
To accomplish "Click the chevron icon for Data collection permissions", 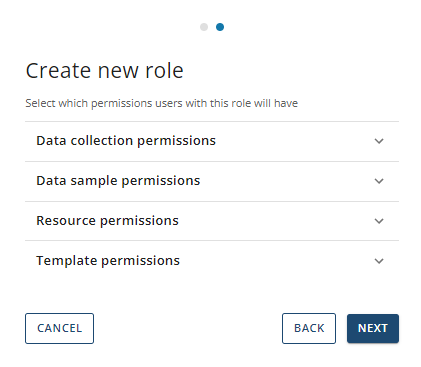I will click(379, 141).
